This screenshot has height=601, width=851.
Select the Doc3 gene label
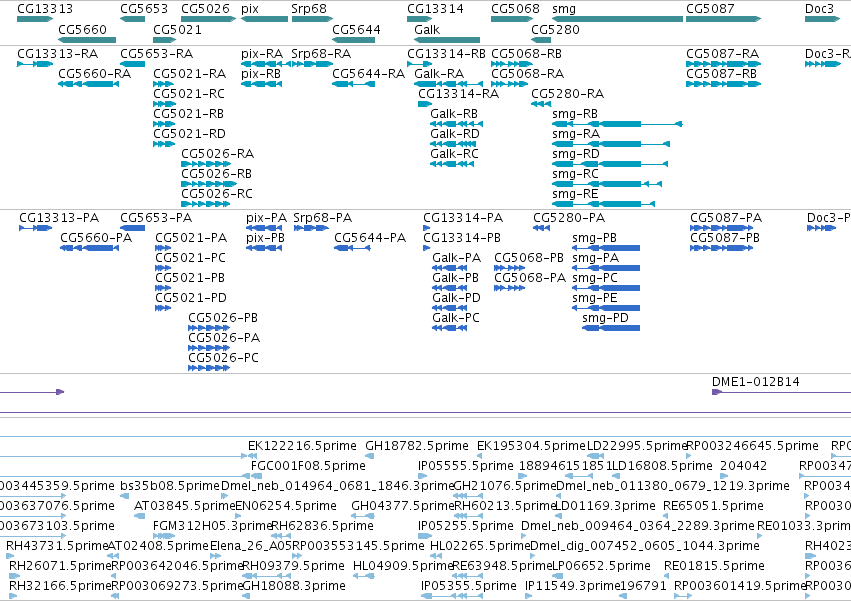[819, 9]
